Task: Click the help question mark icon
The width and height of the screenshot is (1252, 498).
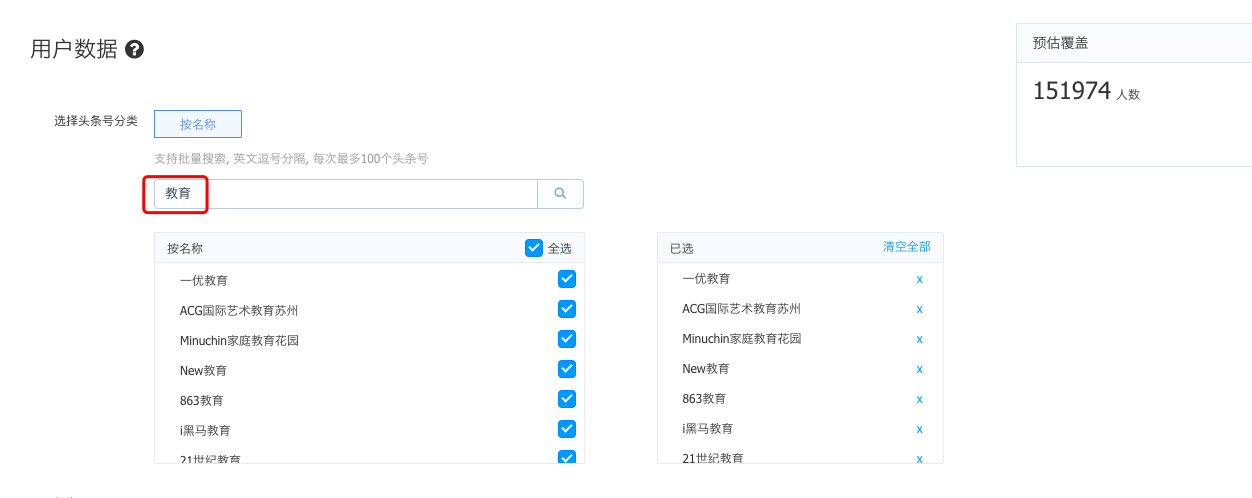Action: tap(134, 49)
